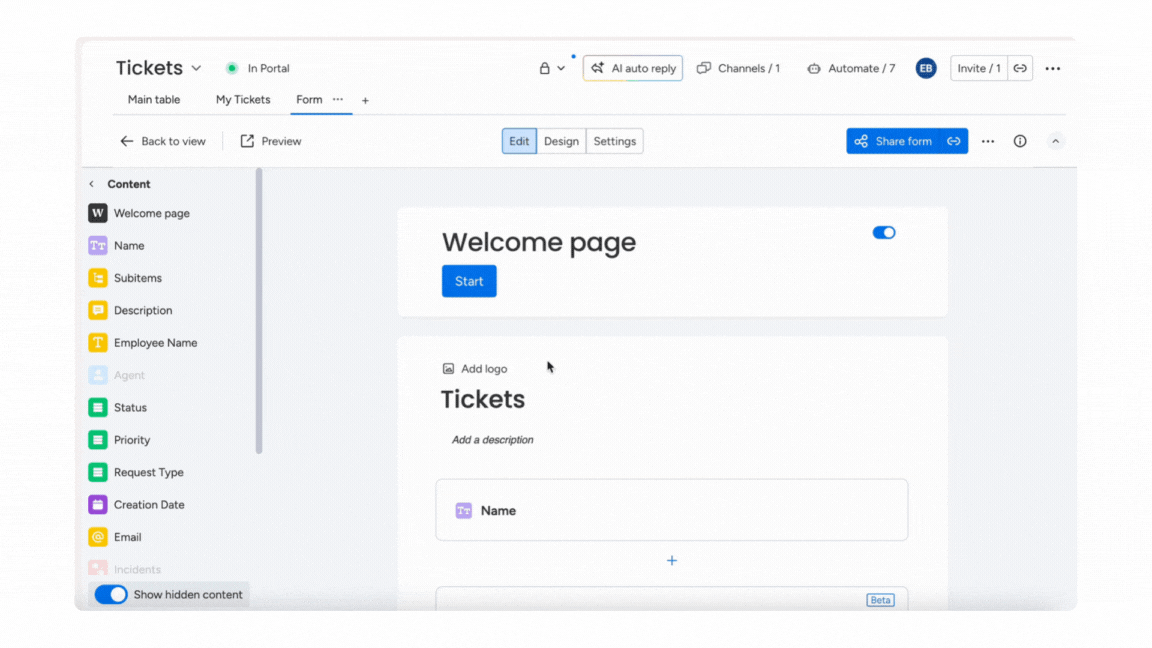Click the Add logo label

coord(483,369)
